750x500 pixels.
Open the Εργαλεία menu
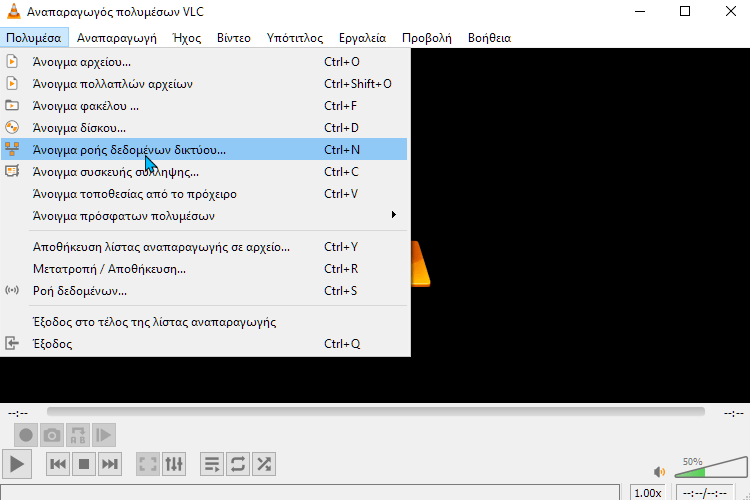(363, 38)
